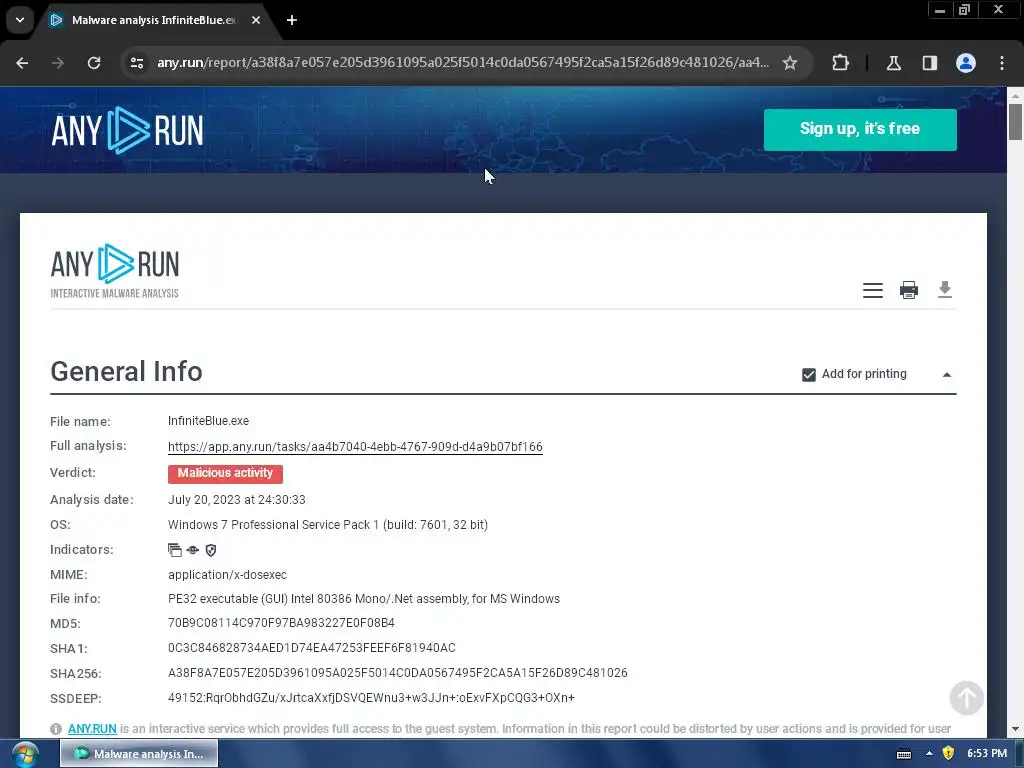Image resolution: width=1024 pixels, height=768 pixels.
Task: Click the security shield tray icon
Action: coord(948,754)
